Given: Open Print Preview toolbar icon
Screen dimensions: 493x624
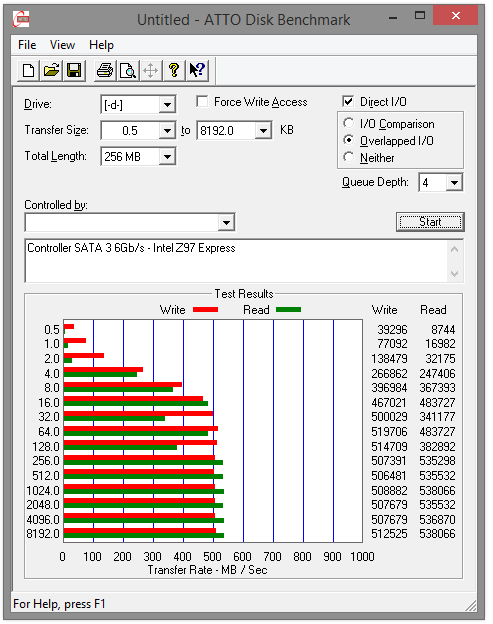Looking at the screenshot, I should click(x=128, y=71).
